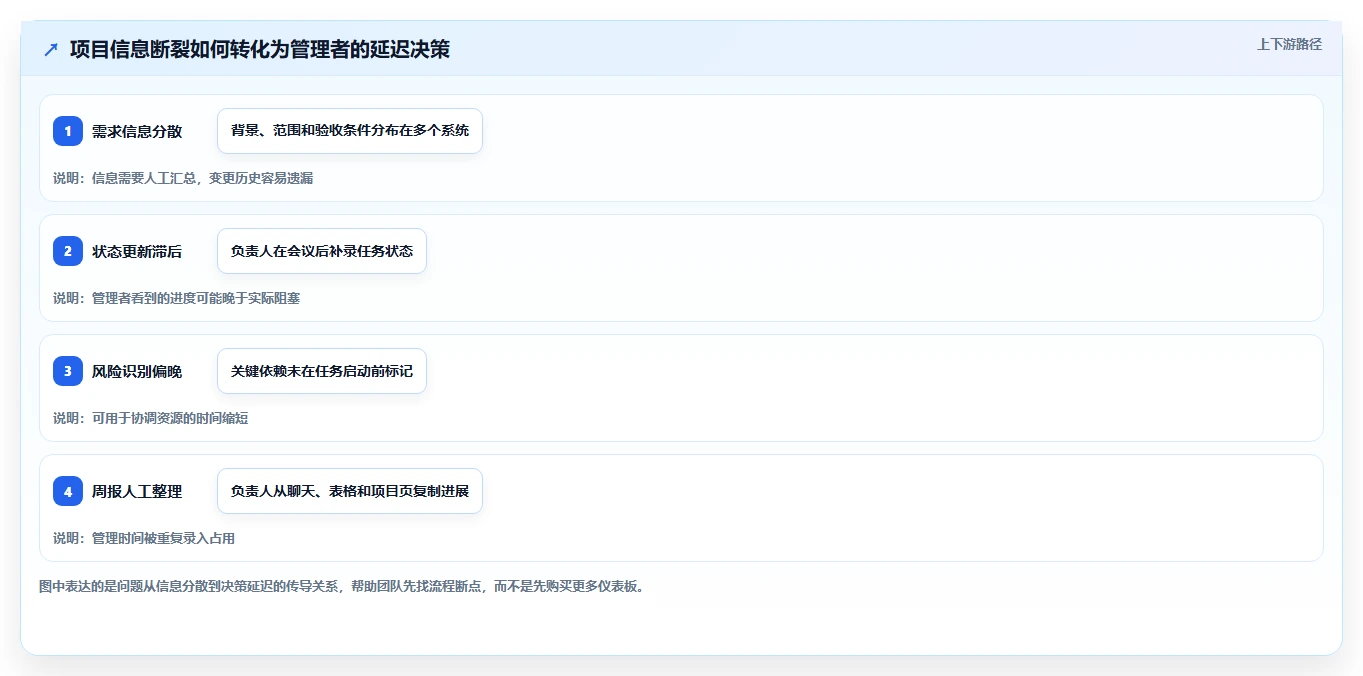Click the chip 背景、范围和验收条件分布在多个系统
The height and width of the screenshot is (676, 1363).
350,131
